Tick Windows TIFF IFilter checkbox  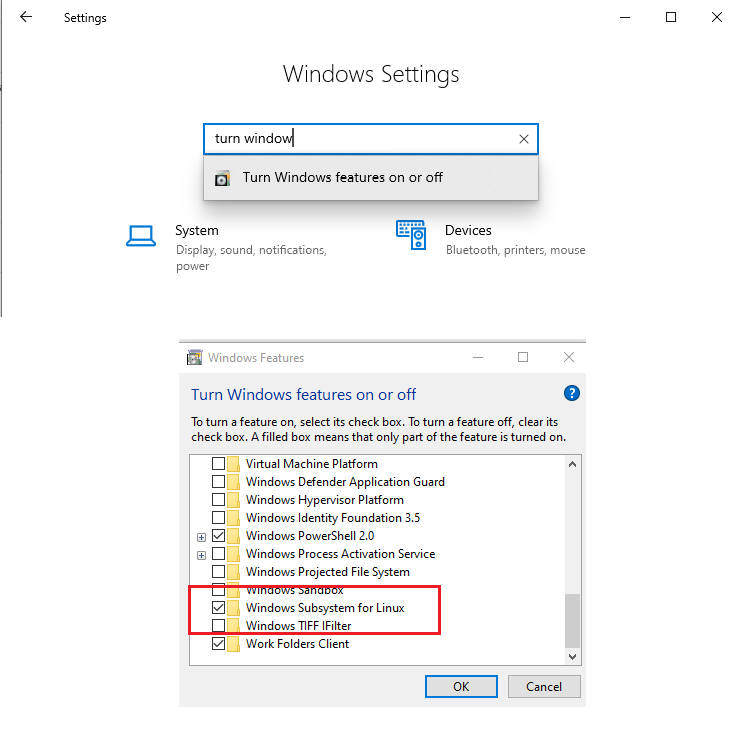[x=218, y=626]
